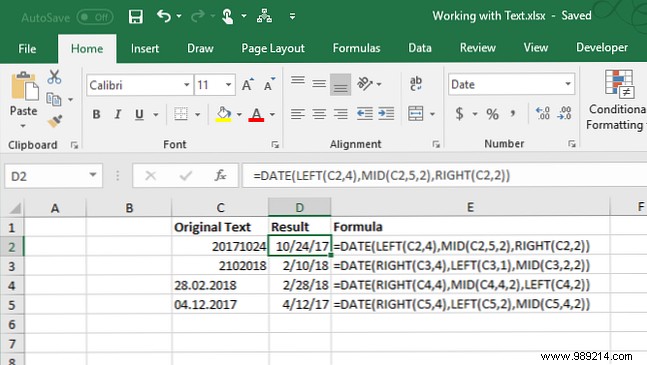Cut selection with scissors icon
This screenshot has height=365, width=647.
[54, 77]
